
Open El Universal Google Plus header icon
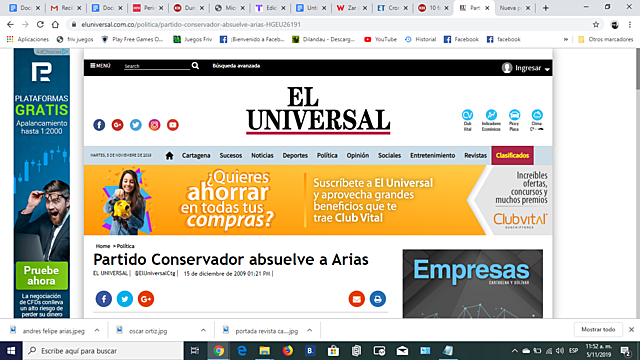coord(118,125)
